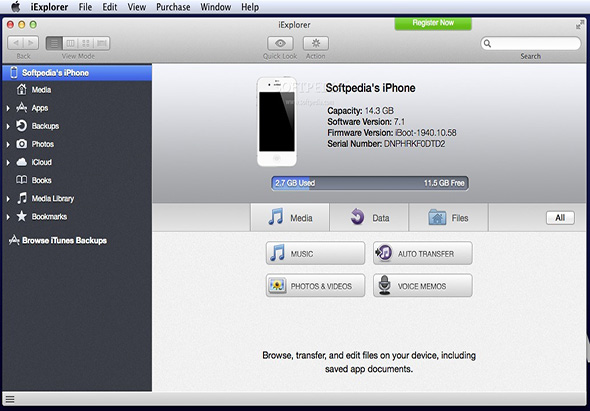This screenshot has width=590, height=411.
Task: Click the storage usage bar
Action: point(370,183)
